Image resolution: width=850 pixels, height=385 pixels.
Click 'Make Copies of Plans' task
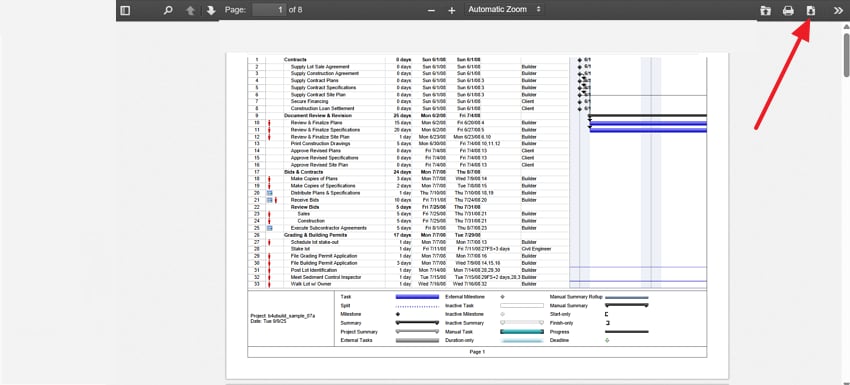314,178
